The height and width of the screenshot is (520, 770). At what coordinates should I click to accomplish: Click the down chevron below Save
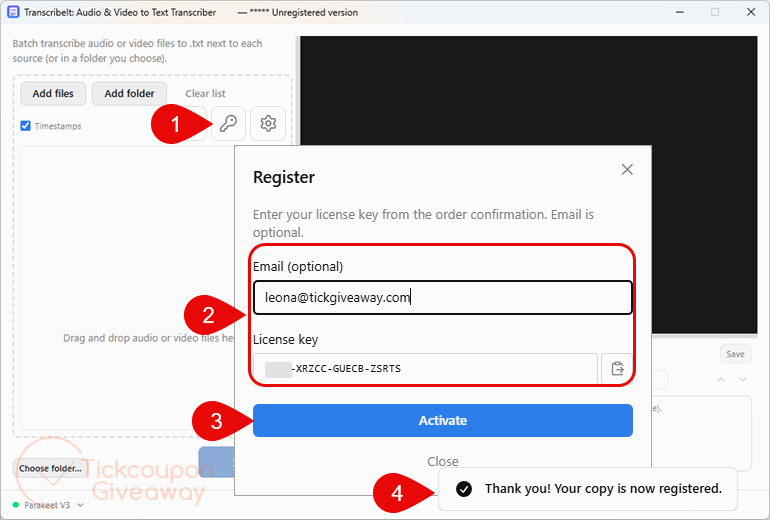pos(742,379)
